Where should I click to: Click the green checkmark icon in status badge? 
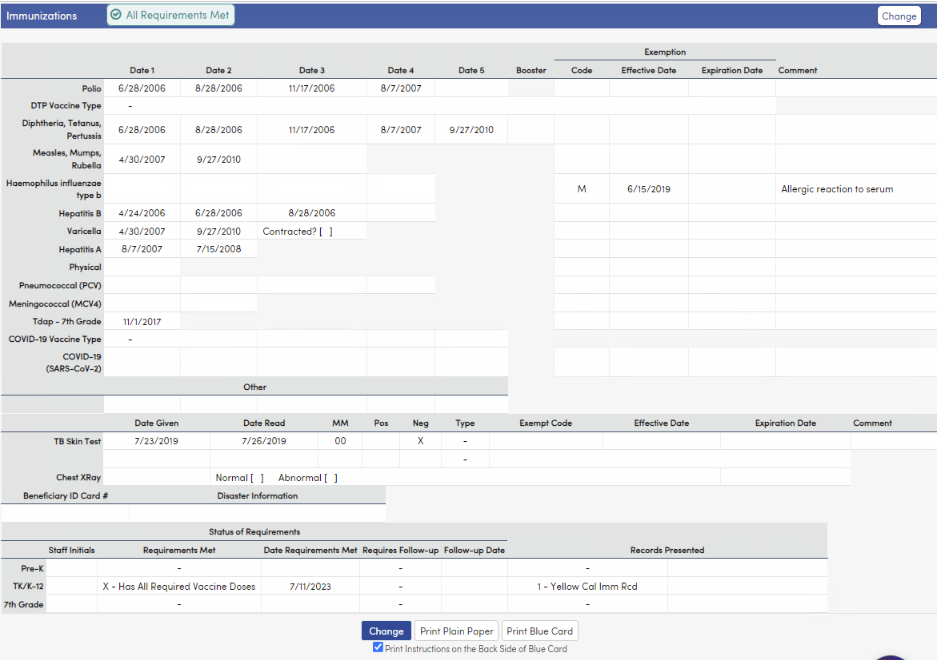click(x=116, y=15)
